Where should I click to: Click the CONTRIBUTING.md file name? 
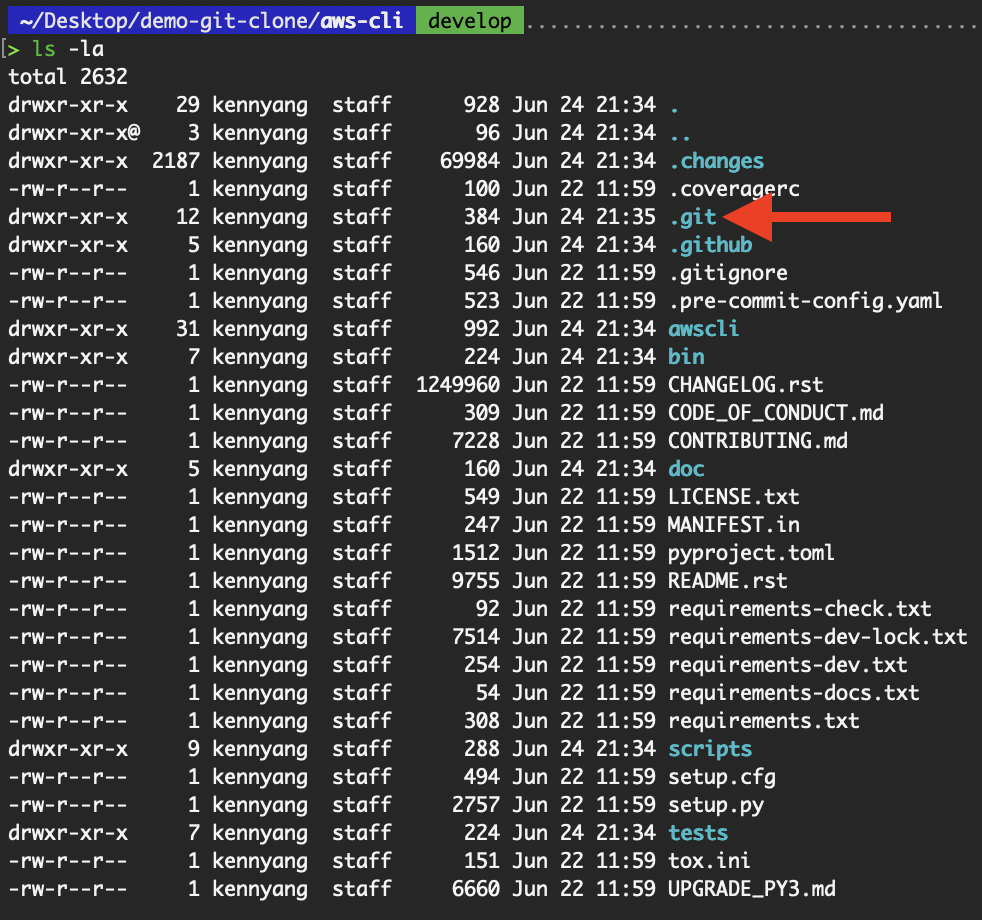(x=758, y=441)
